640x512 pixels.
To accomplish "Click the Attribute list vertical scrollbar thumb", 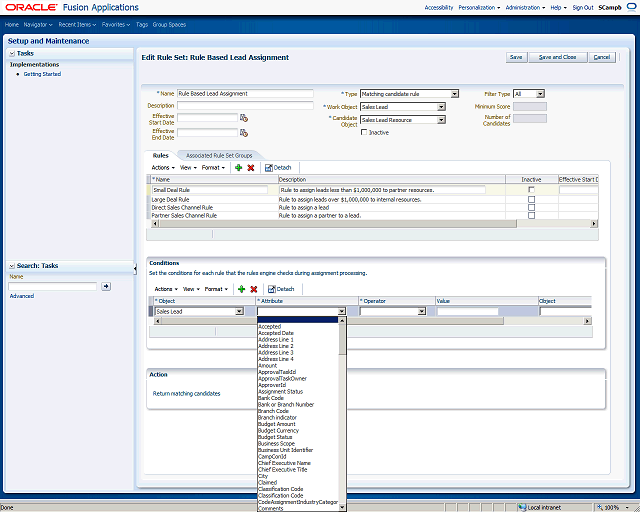I will pos(342,340).
